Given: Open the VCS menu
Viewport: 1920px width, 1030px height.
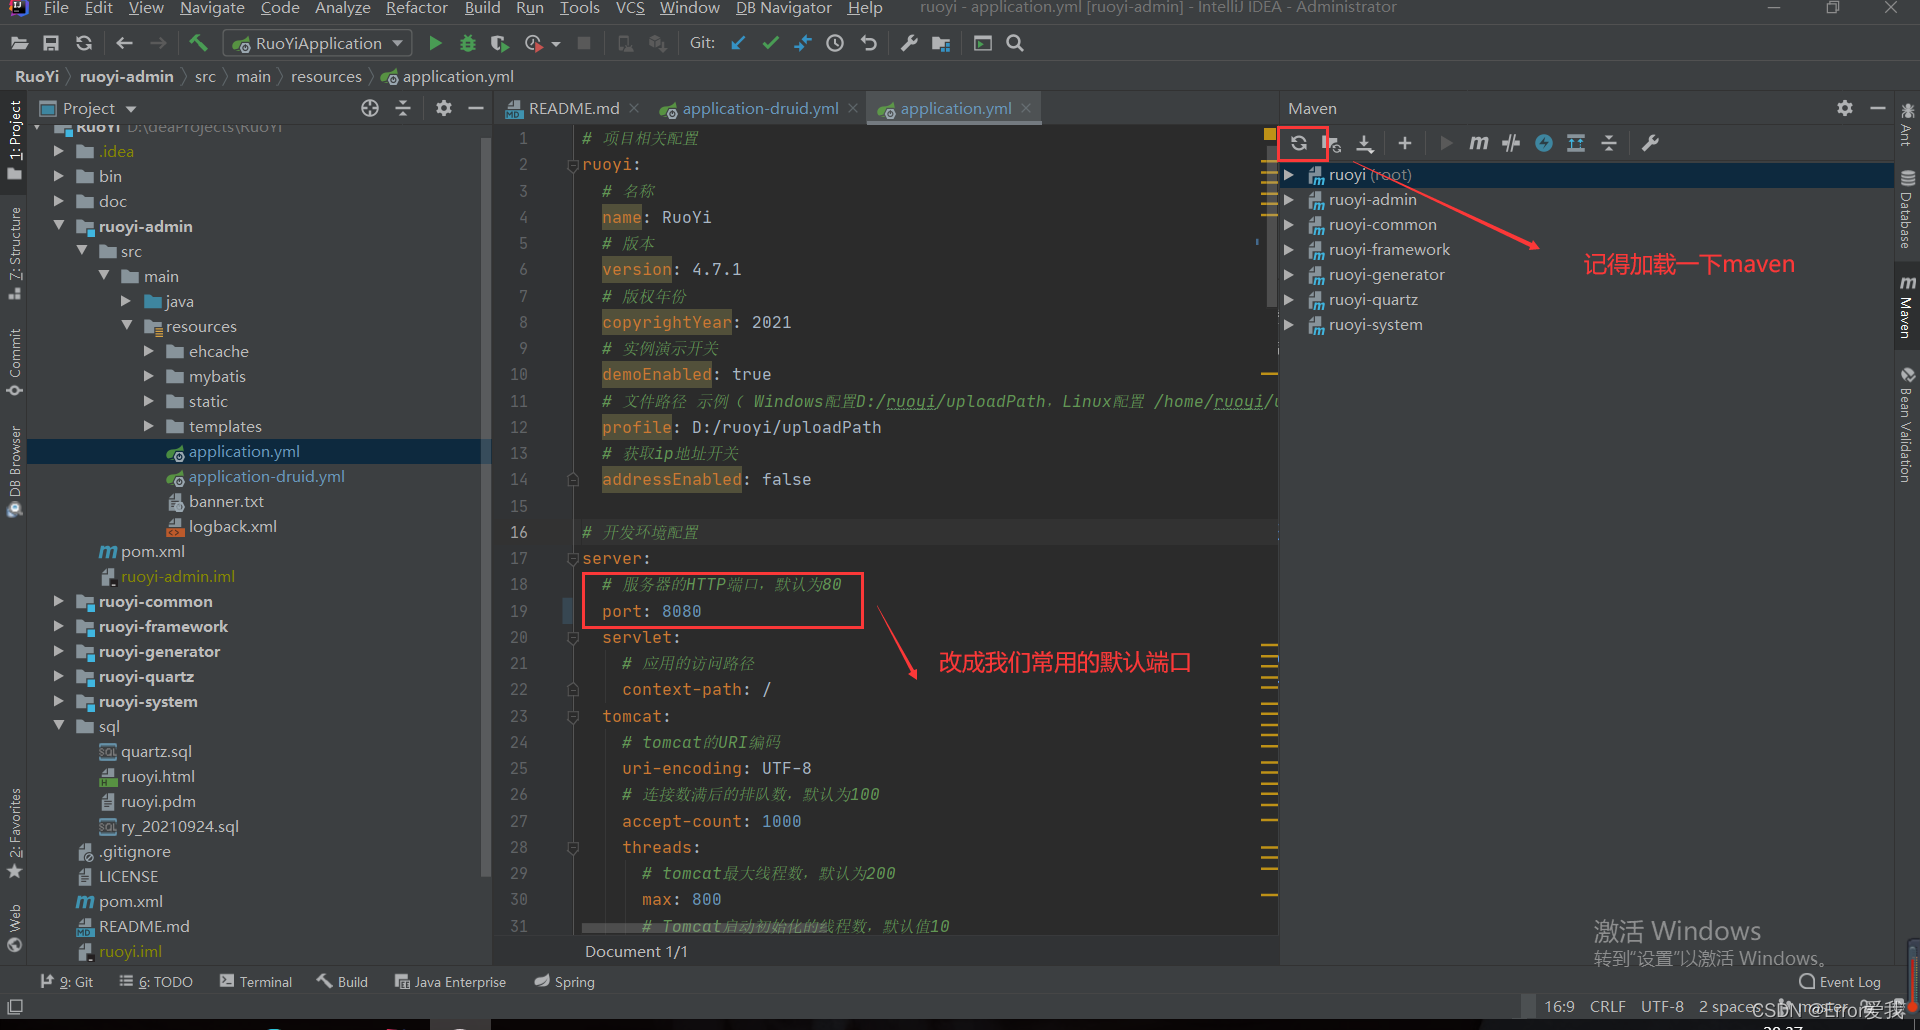Looking at the screenshot, I should (x=629, y=8).
